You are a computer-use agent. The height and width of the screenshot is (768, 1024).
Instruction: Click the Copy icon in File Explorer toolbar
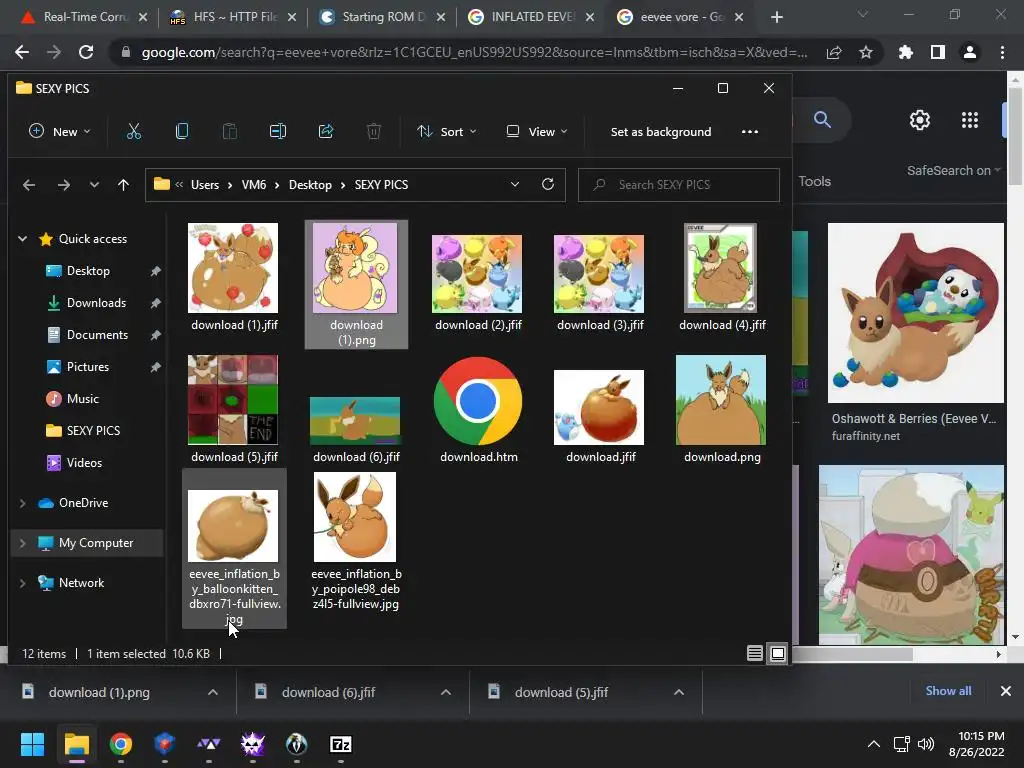[182, 132]
